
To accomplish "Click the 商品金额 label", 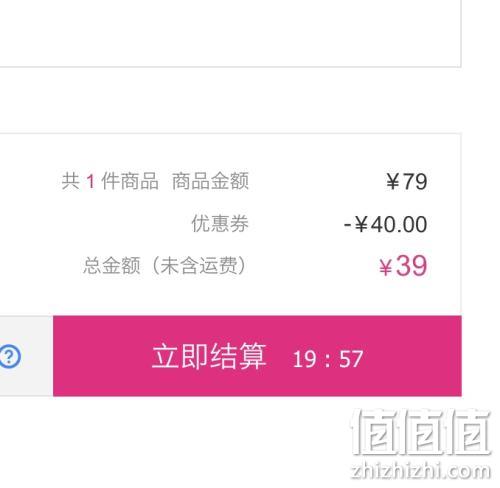I will (210, 181).
